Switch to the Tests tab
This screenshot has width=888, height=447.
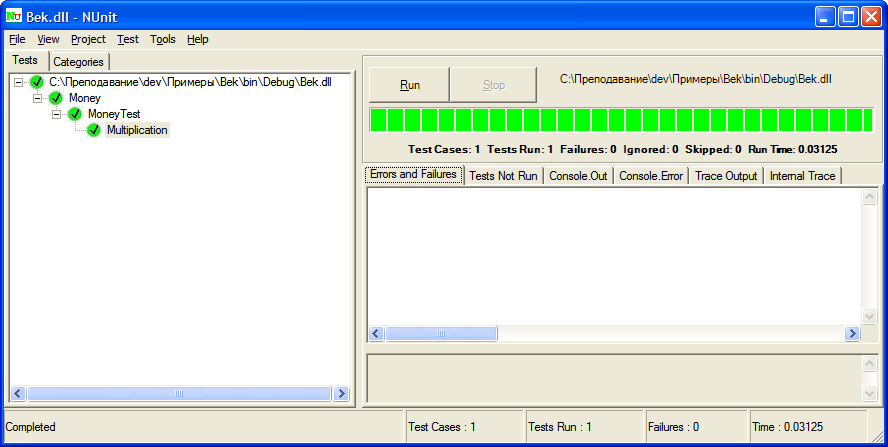[x=25, y=60]
